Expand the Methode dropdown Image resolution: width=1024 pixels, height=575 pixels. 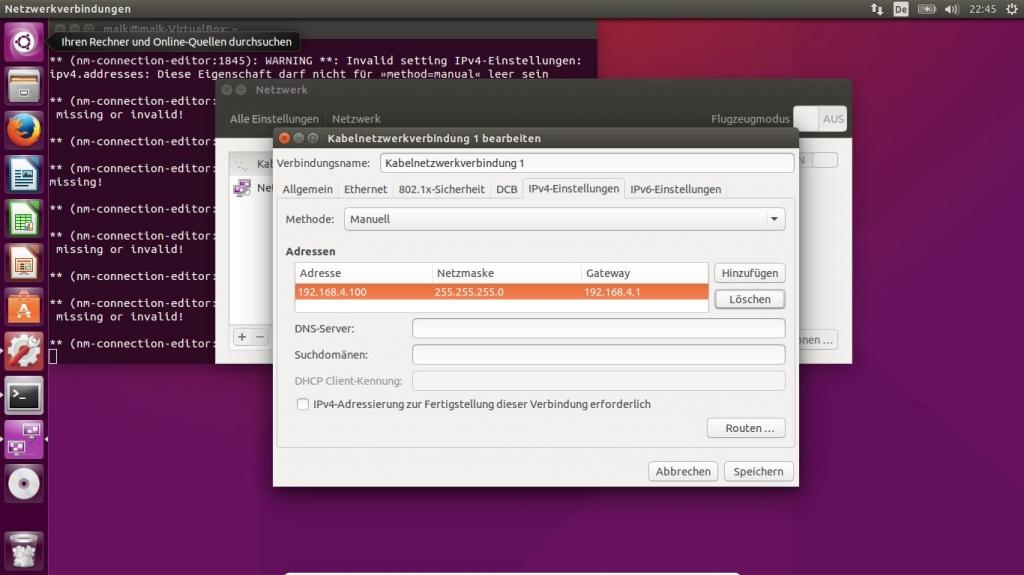pyautogui.click(x=564, y=219)
